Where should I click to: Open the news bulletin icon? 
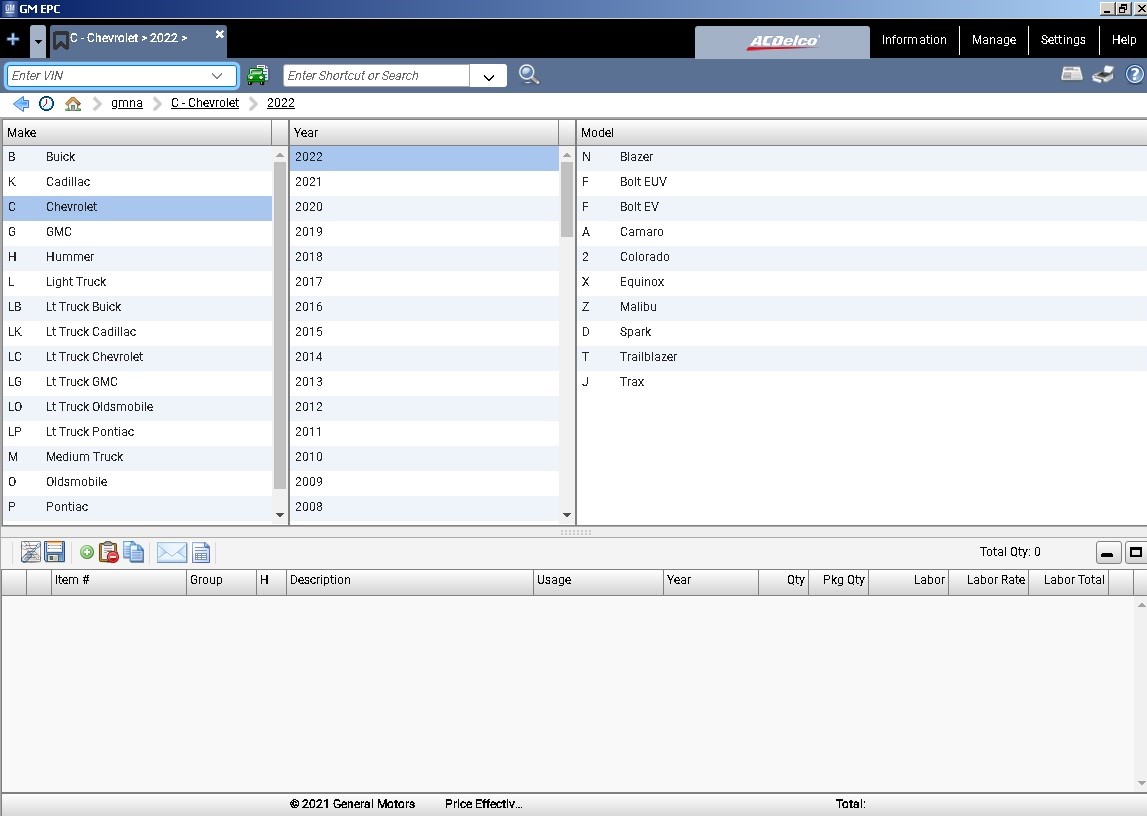(1072, 74)
